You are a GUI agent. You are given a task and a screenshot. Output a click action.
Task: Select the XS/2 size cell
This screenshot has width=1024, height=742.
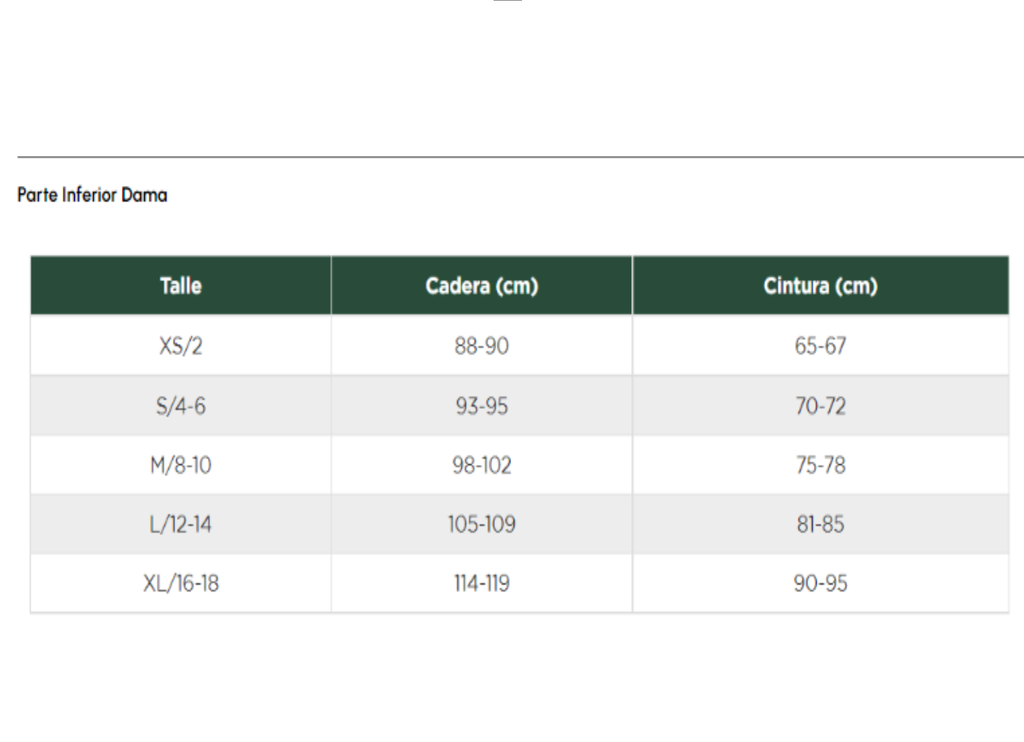coord(181,346)
